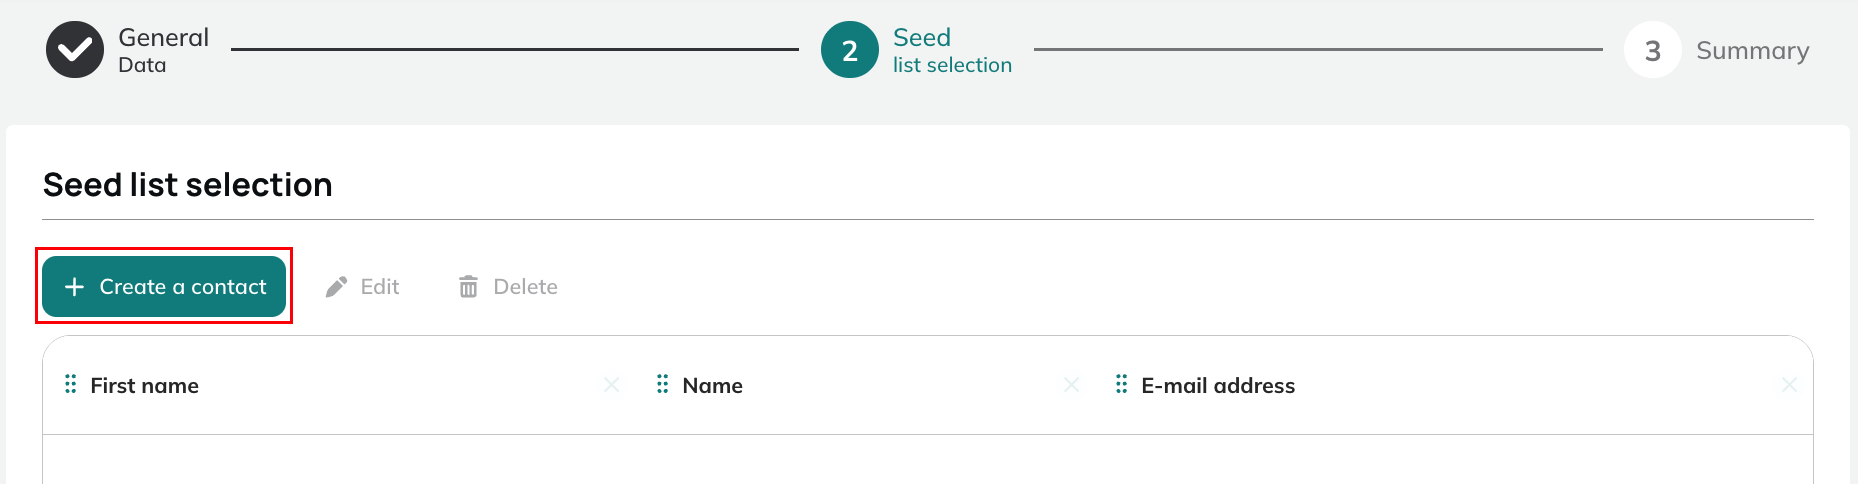Click the Delete label in toolbar

point(526,287)
